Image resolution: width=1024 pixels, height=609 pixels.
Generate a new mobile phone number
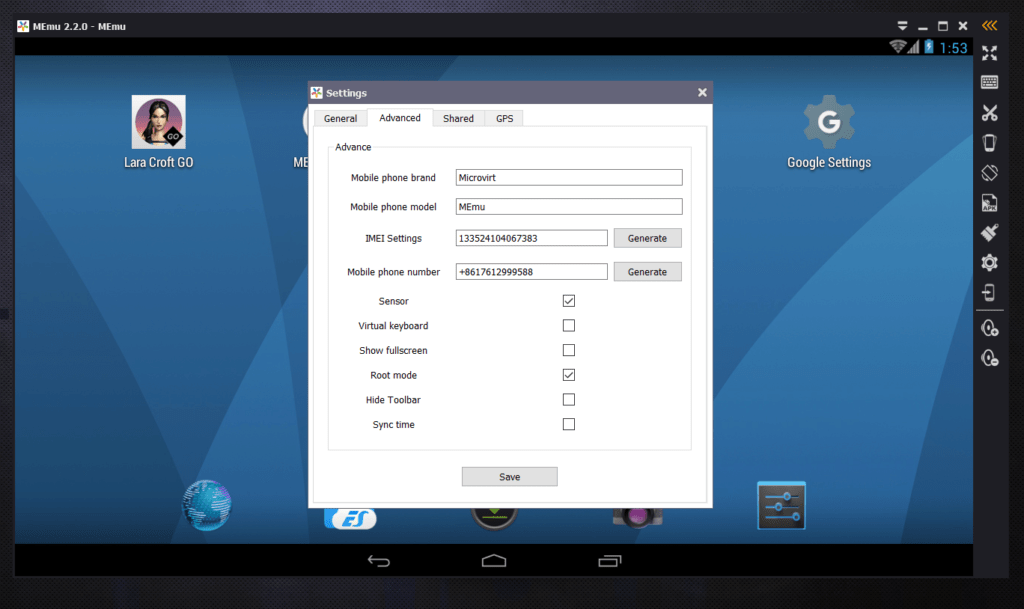647,272
